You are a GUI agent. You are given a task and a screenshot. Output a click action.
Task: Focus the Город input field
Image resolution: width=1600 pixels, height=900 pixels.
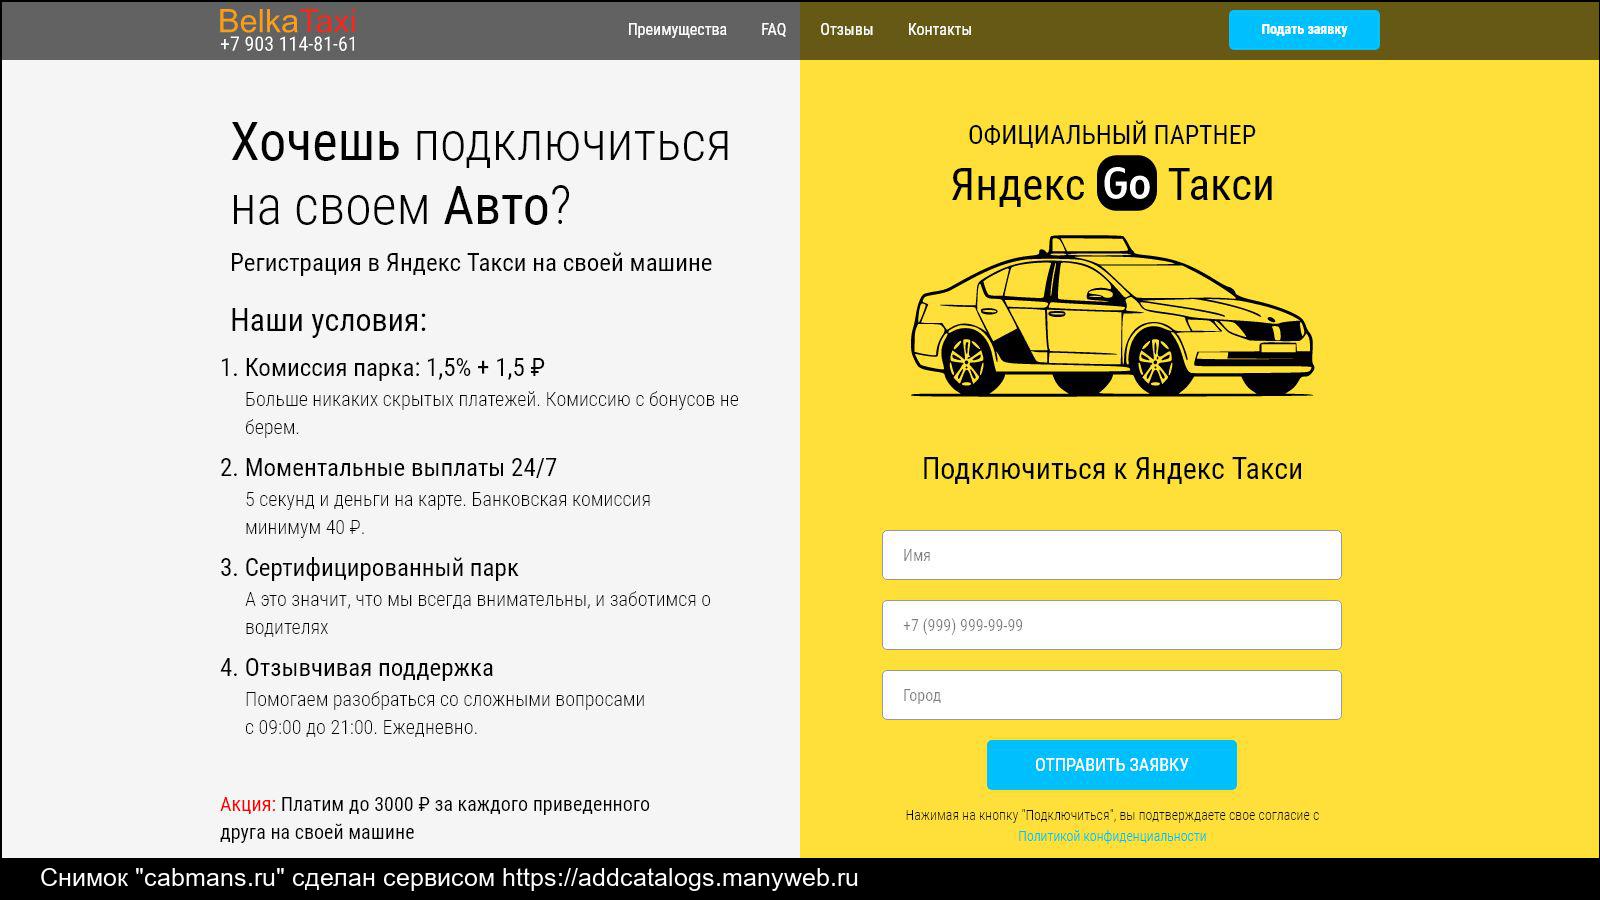pyautogui.click(x=1111, y=695)
